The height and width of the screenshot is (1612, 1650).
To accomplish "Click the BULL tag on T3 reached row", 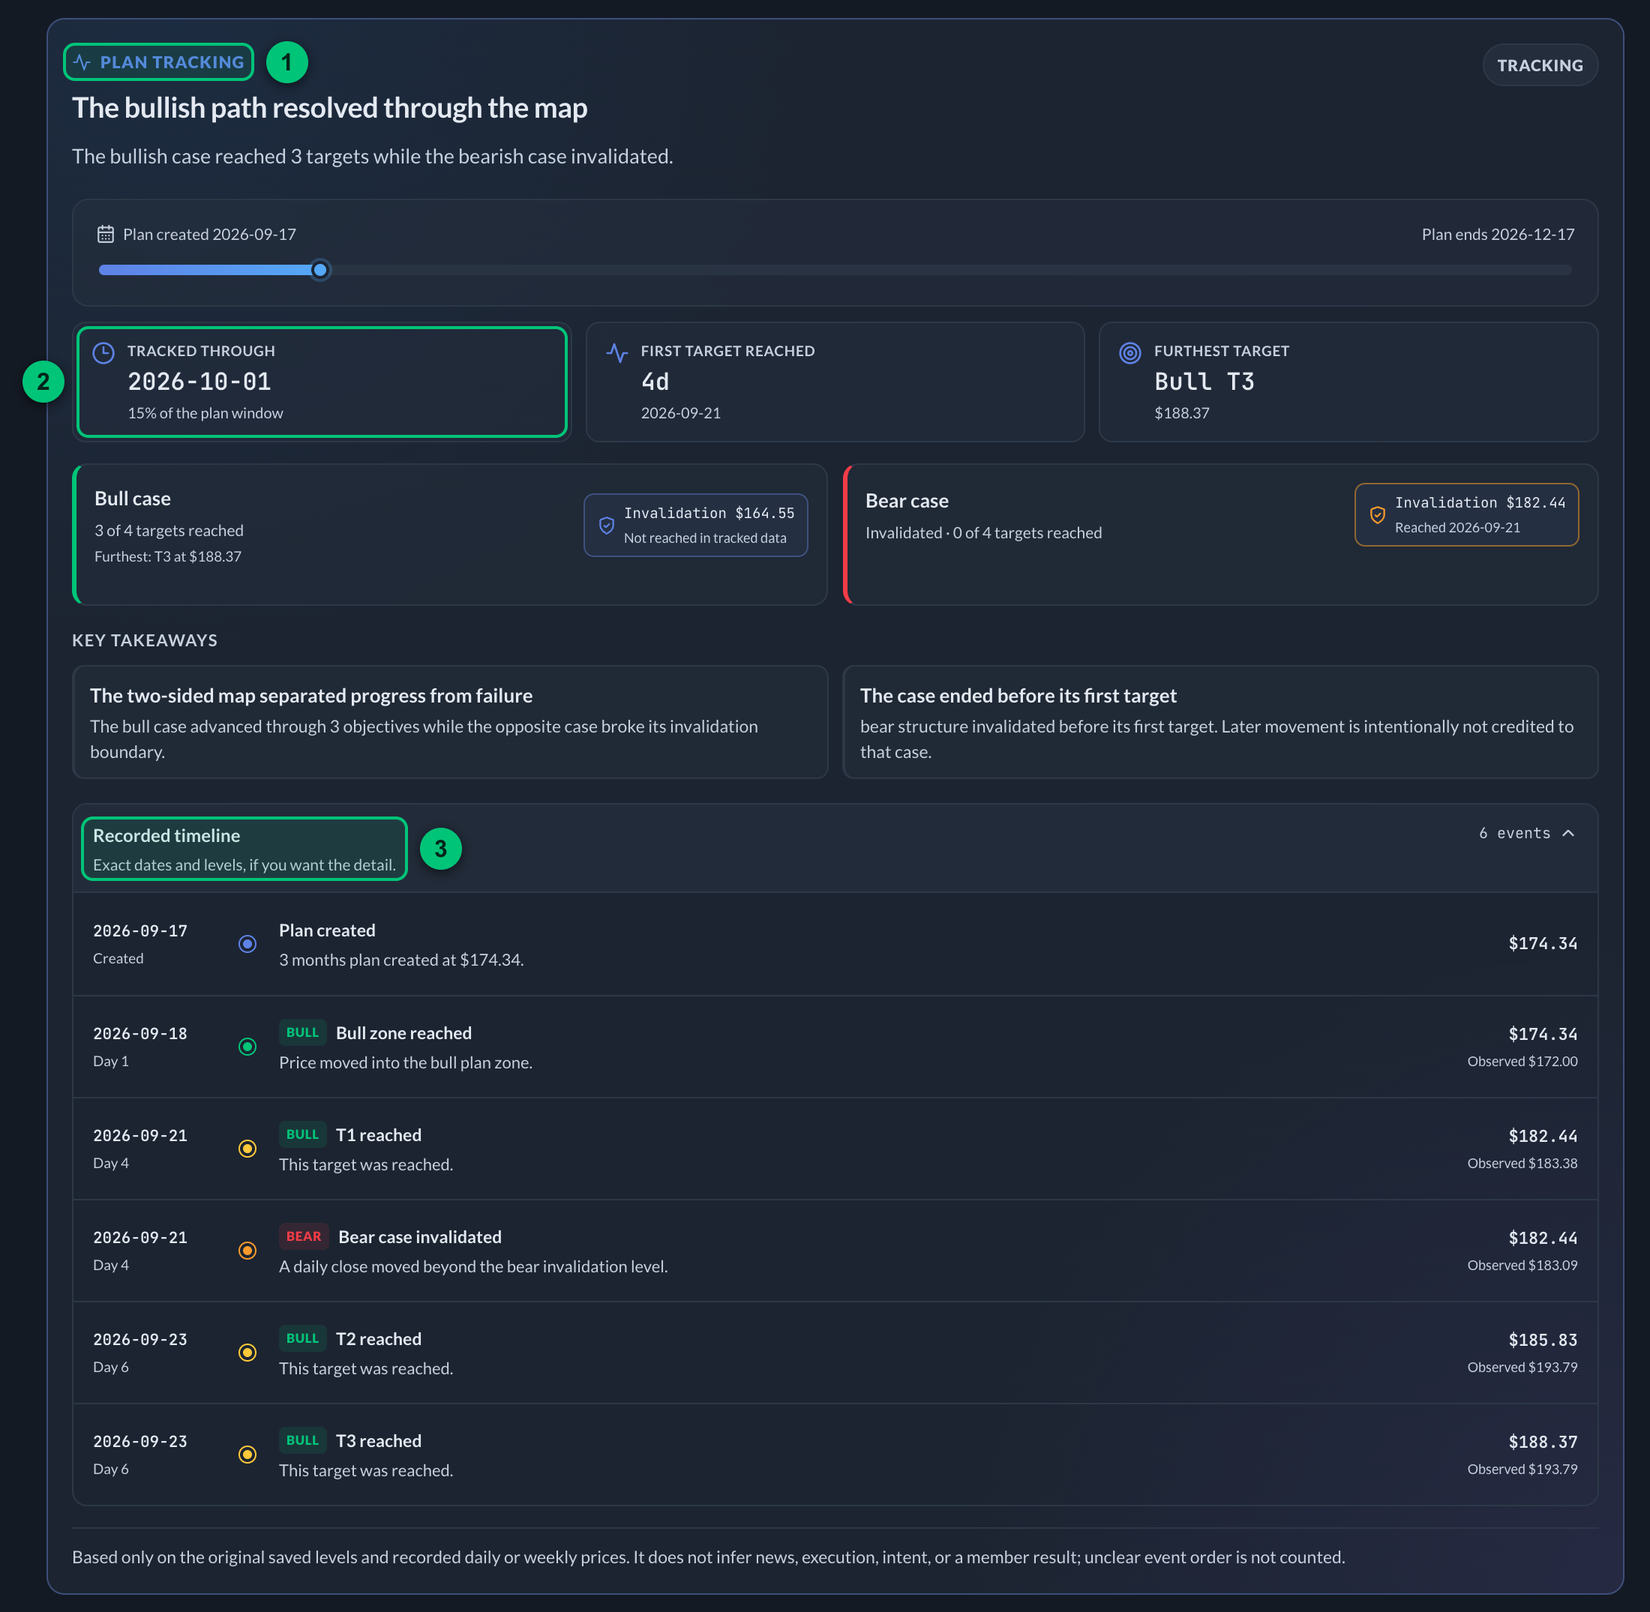I will [302, 1440].
